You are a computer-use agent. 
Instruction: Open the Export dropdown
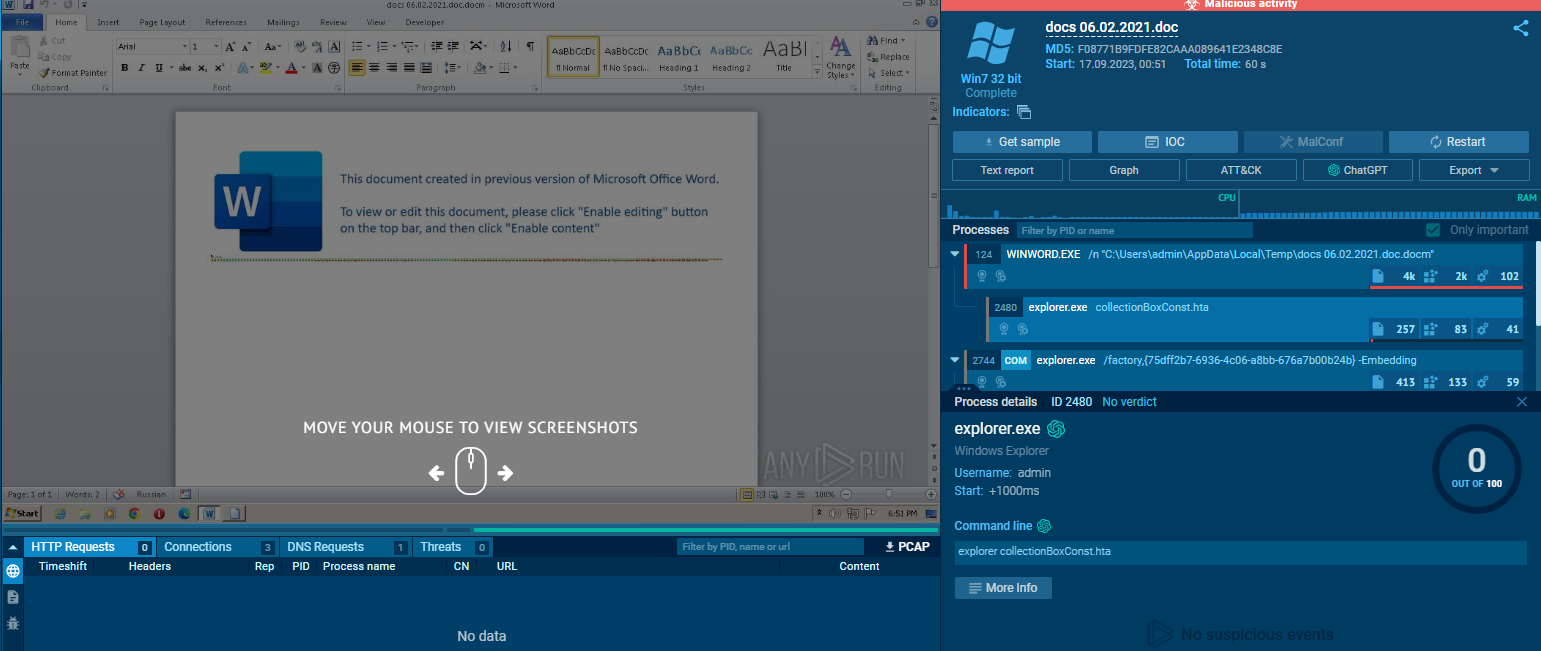[1474, 170]
